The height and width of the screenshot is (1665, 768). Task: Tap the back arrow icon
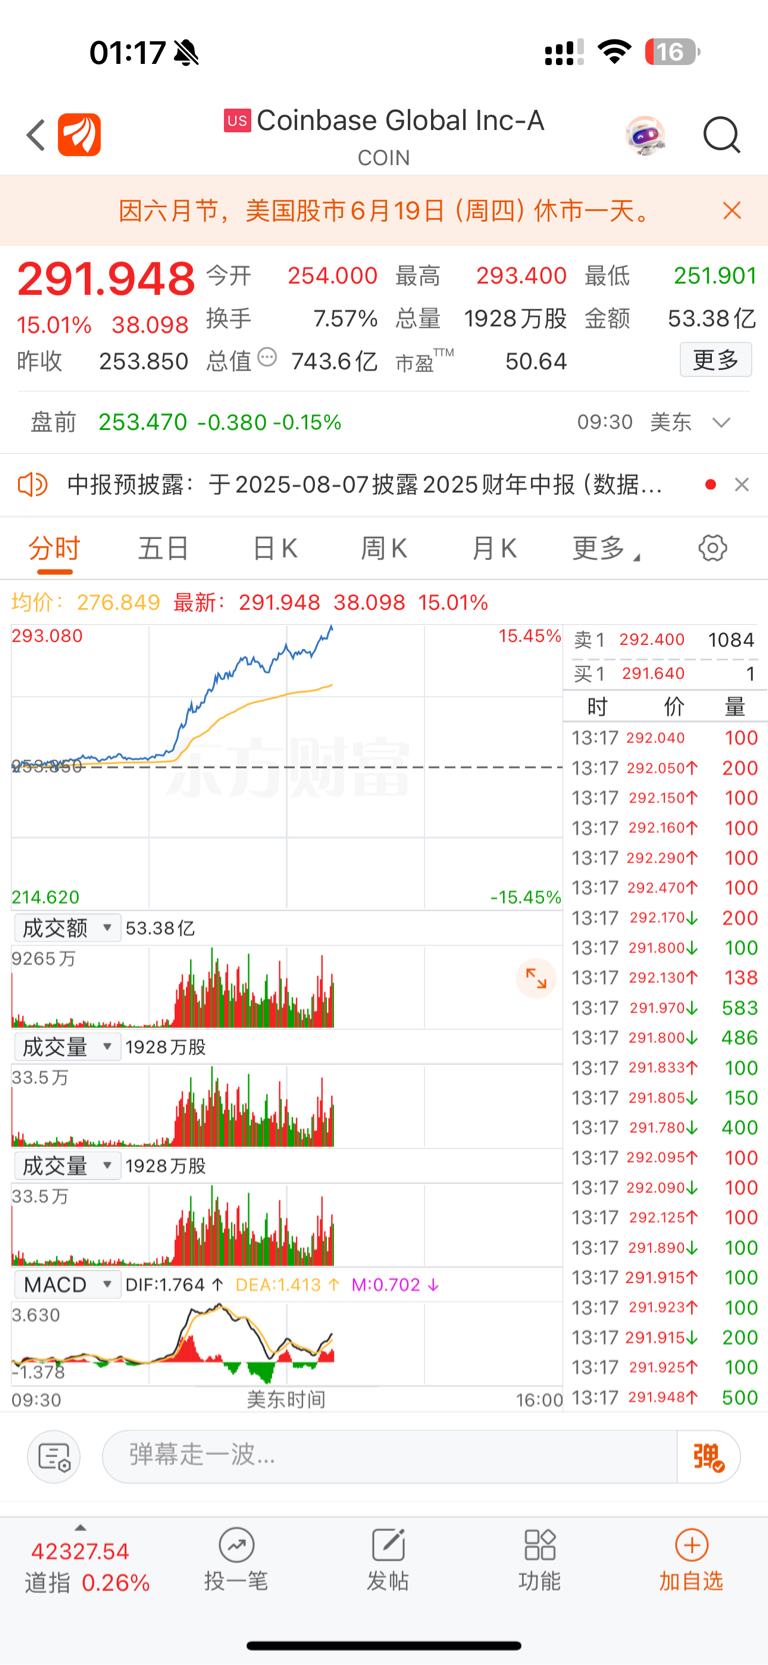click(36, 134)
